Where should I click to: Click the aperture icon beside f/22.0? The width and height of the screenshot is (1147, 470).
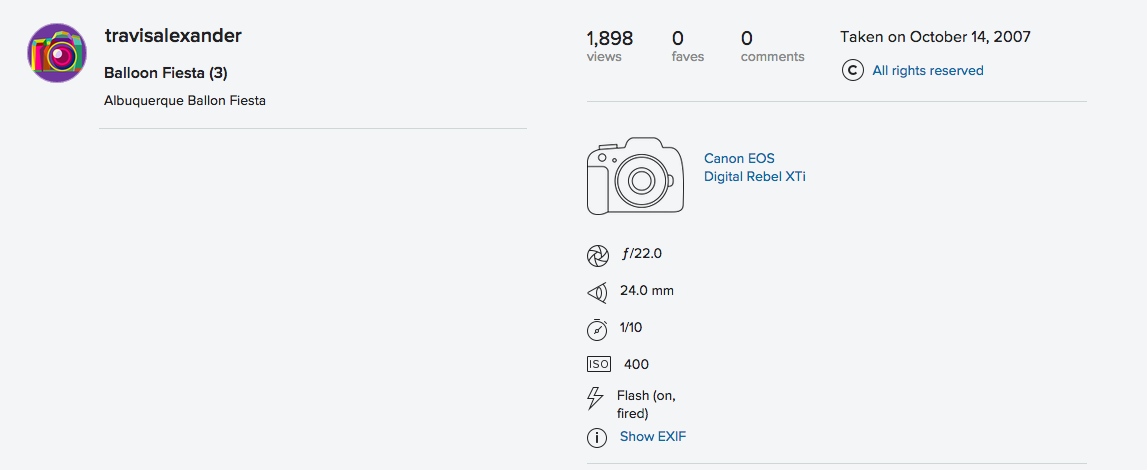[598, 256]
